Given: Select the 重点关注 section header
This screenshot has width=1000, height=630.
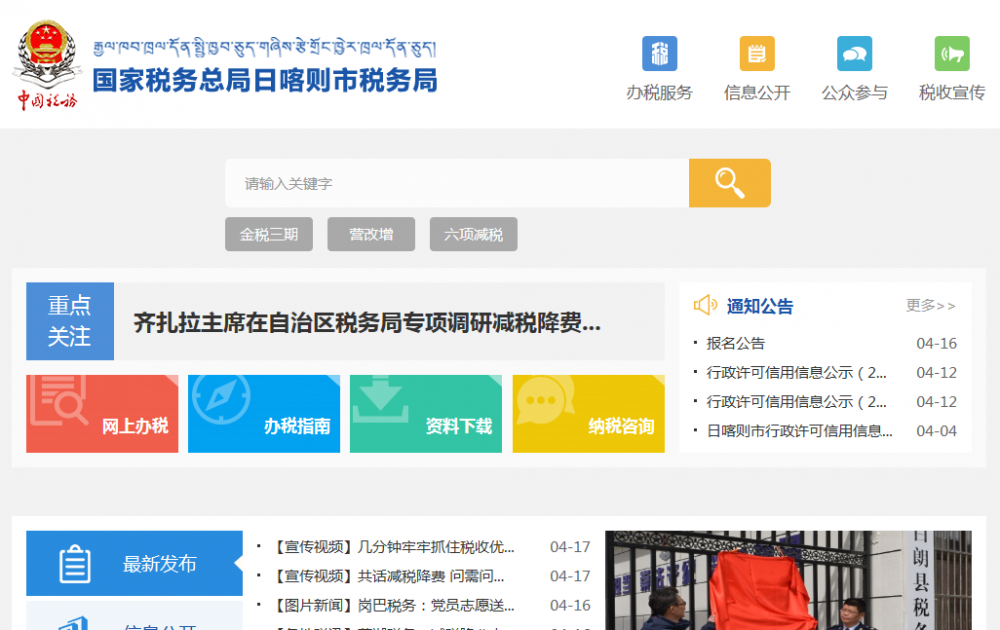Looking at the screenshot, I should (x=69, y=321).
